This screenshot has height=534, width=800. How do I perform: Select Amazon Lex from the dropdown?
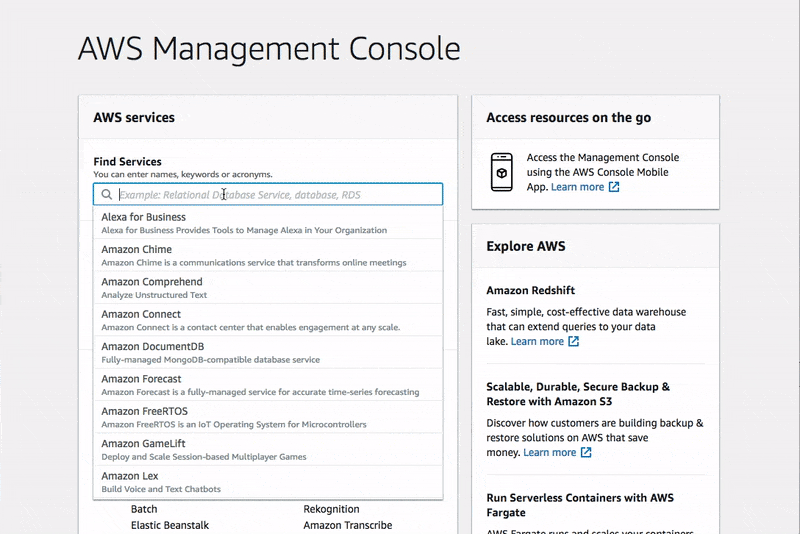[268, 482]
